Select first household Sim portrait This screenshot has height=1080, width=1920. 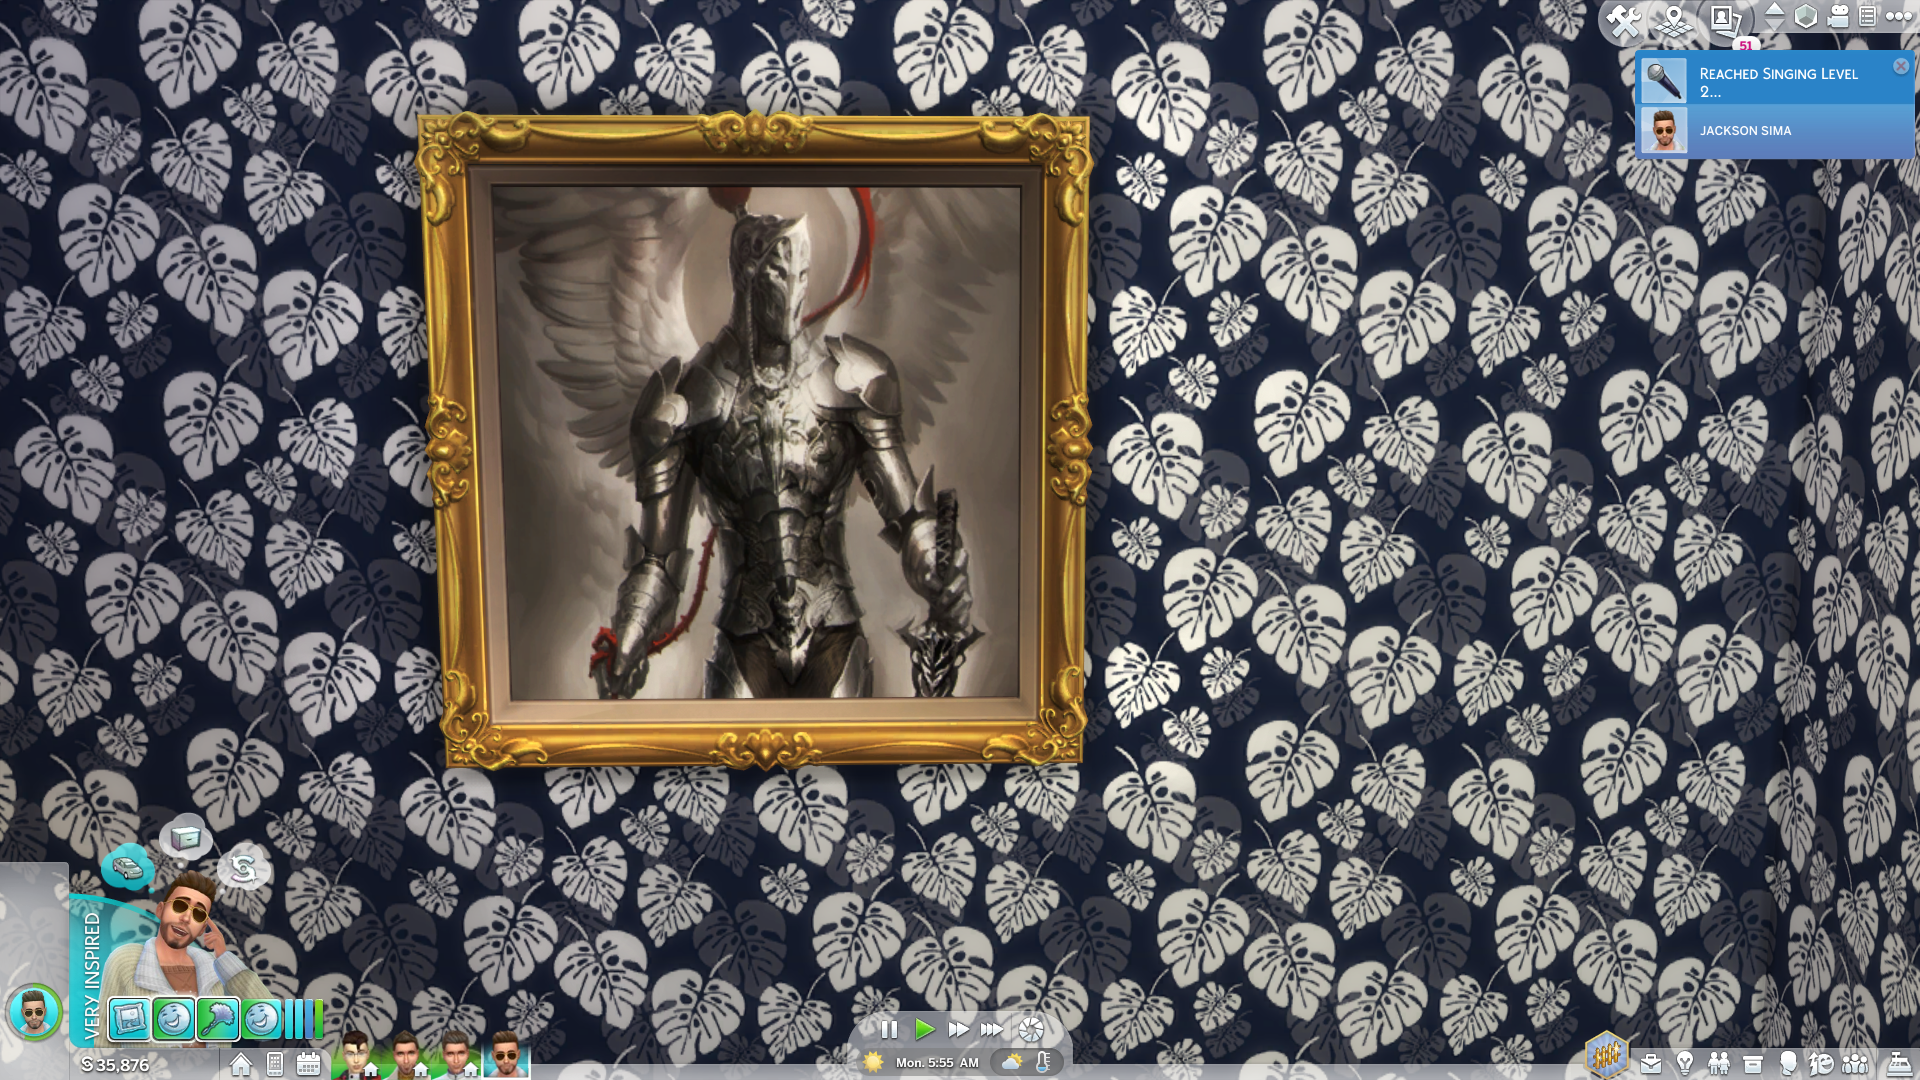(x=356, y=1056)
